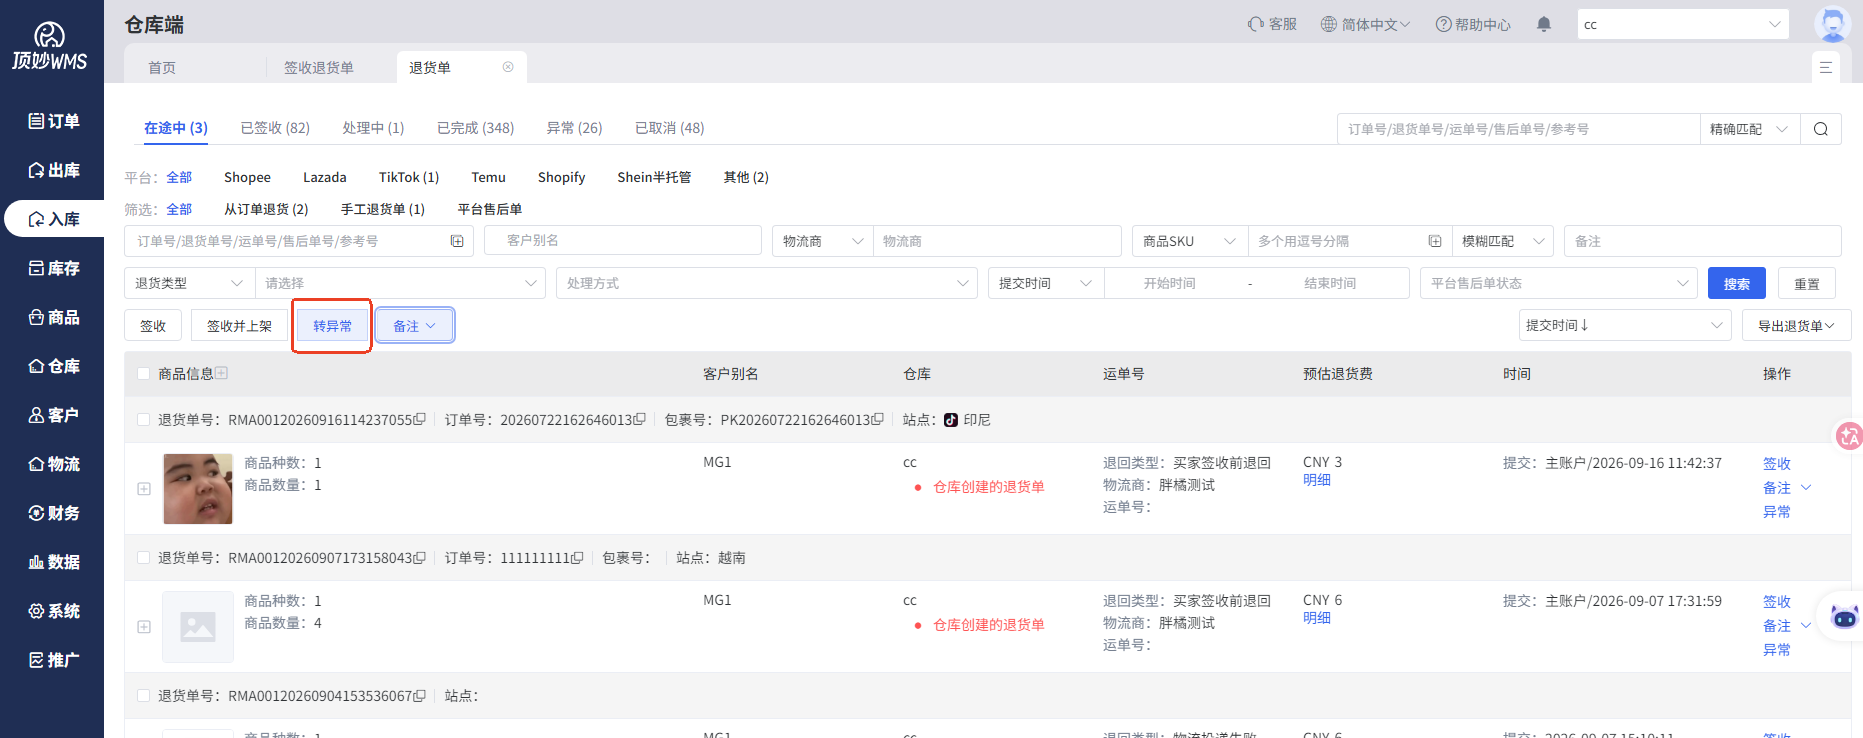Open the 处理方式 dropdown

[766, 283]
